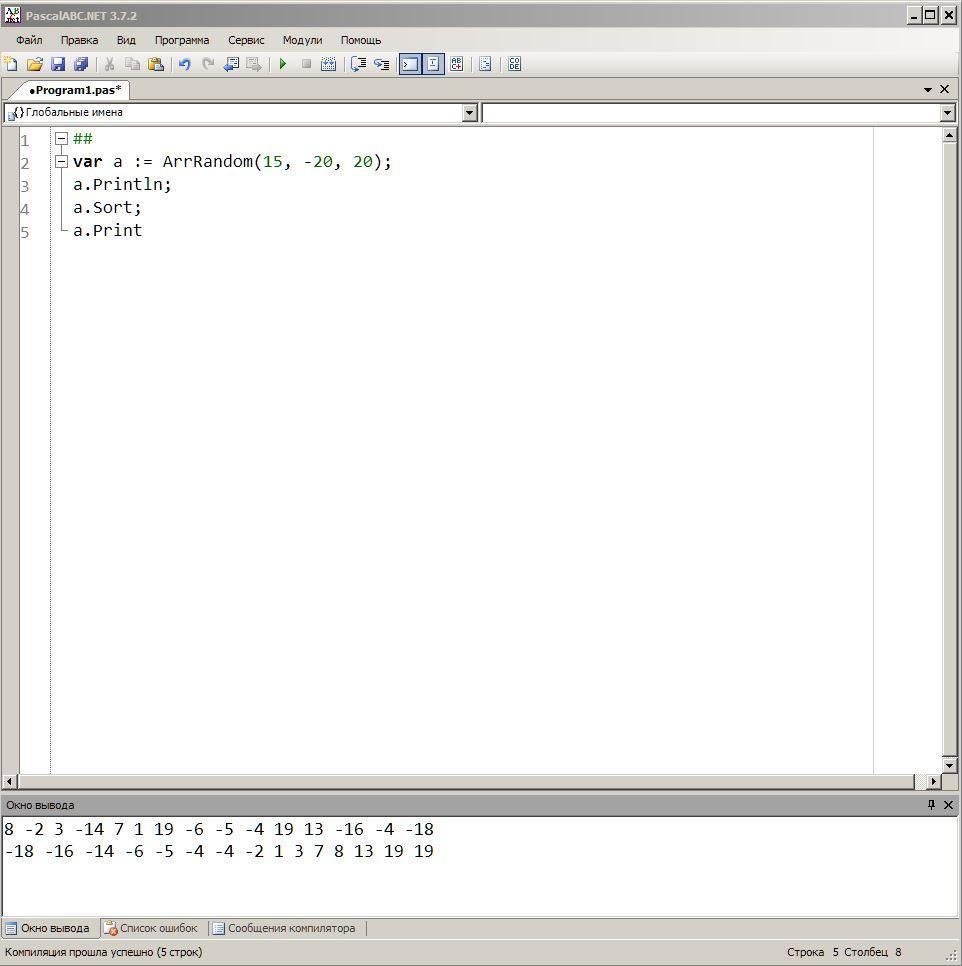962x966 pixels.
Task: Redo the edit with gray arrow icon
Action: (x=208, y=64)
